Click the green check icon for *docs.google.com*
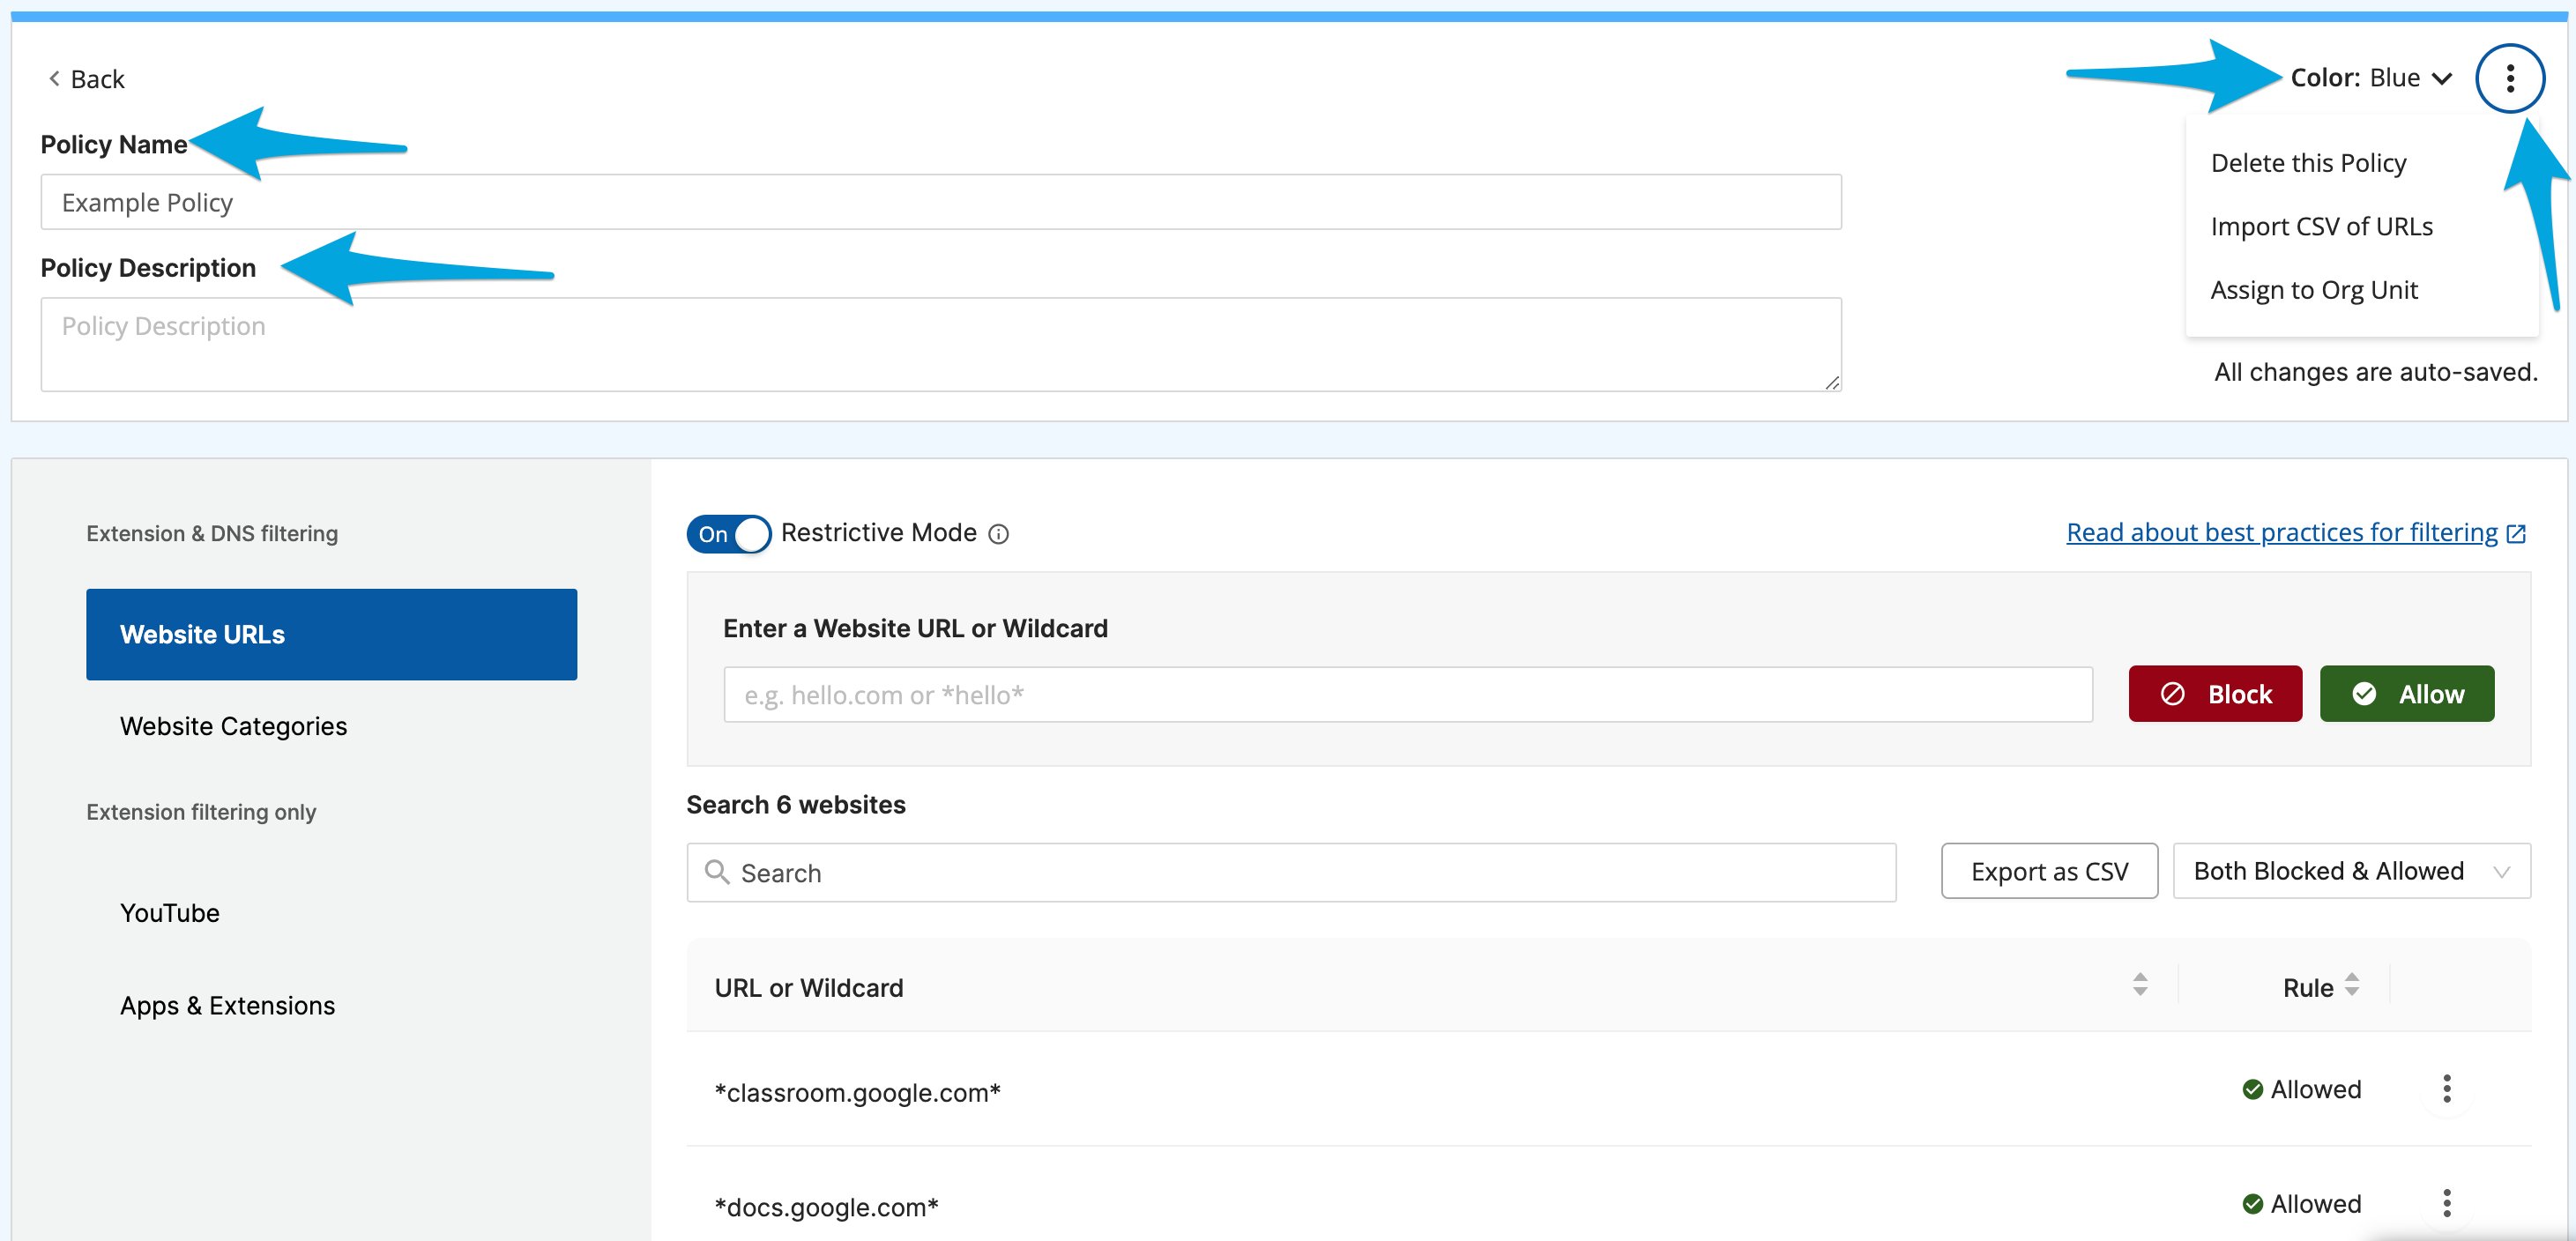Image resolution: width=2576 pixels, height=1241 pixels. tap(2252, 1204)
